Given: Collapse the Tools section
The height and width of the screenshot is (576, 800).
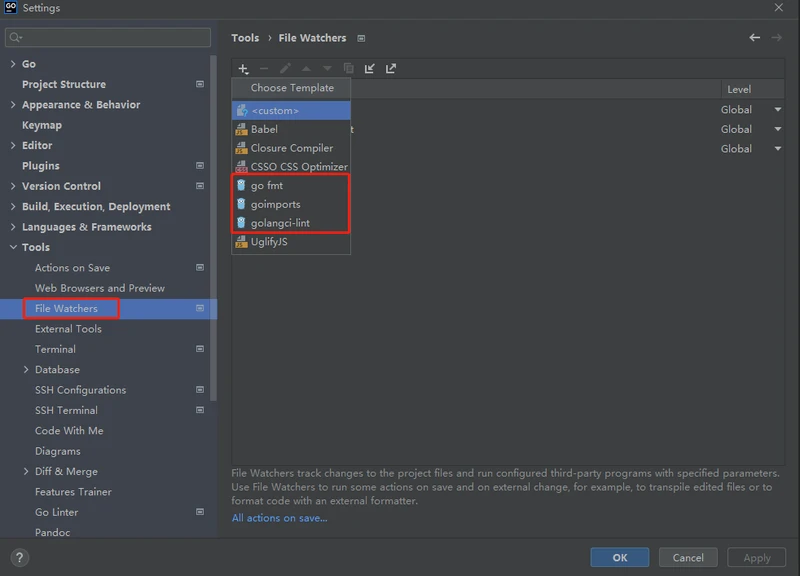Looking at the screenshot, I should pos(13,247).
